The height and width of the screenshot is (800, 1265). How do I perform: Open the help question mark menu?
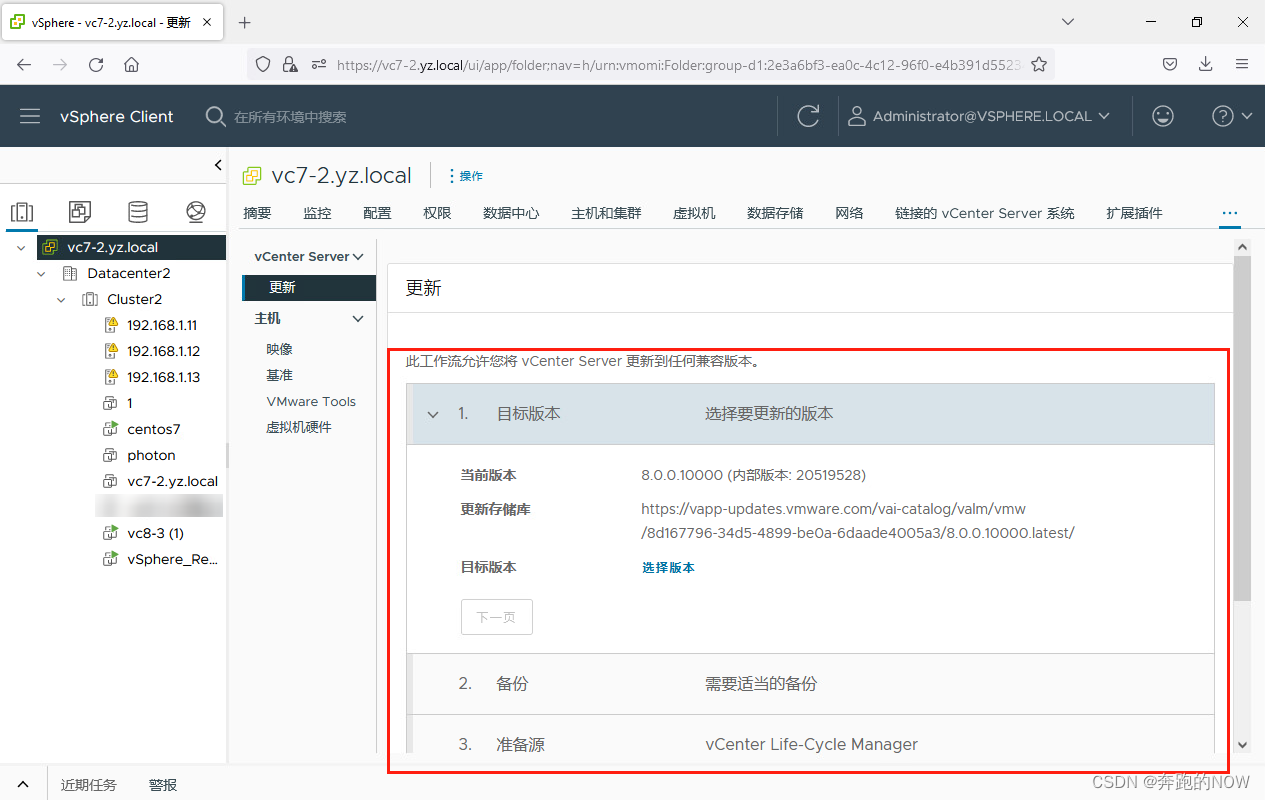[1232, 116]
